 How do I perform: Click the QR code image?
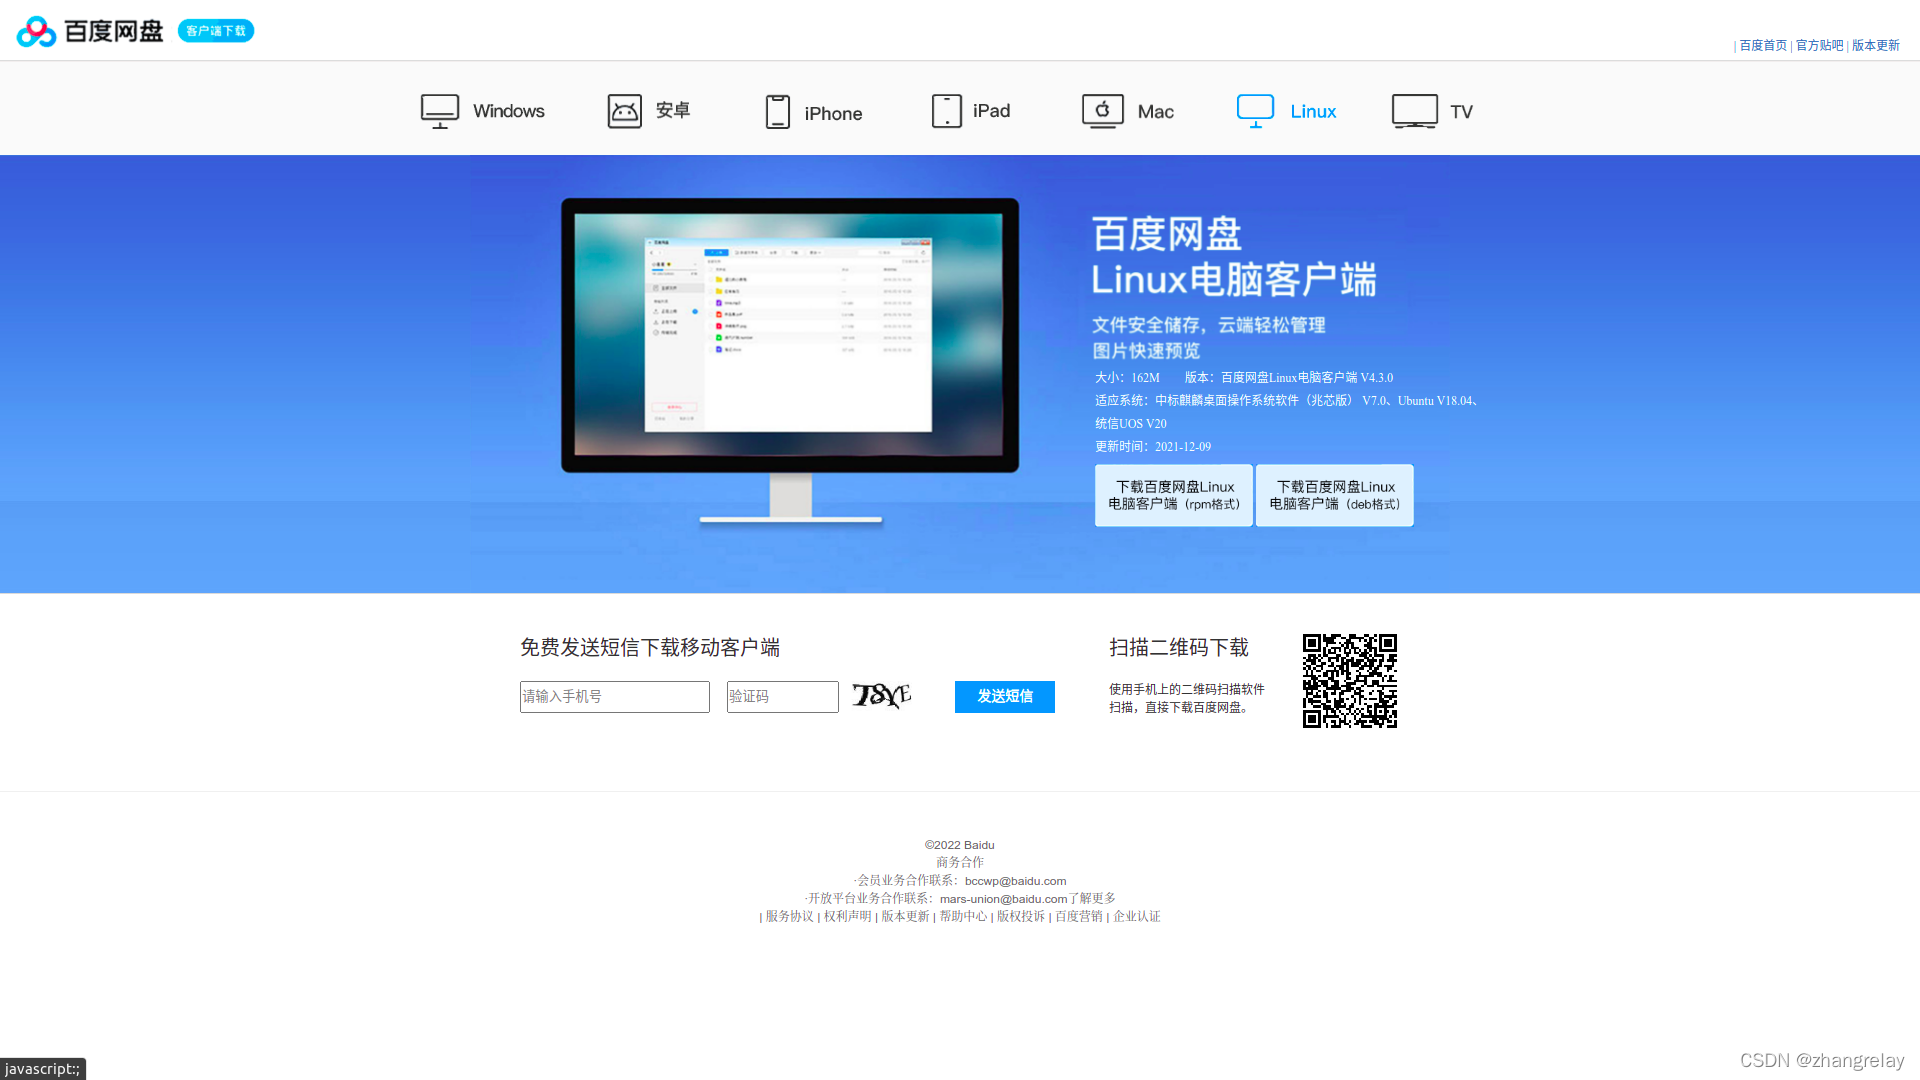(1349, 681)
